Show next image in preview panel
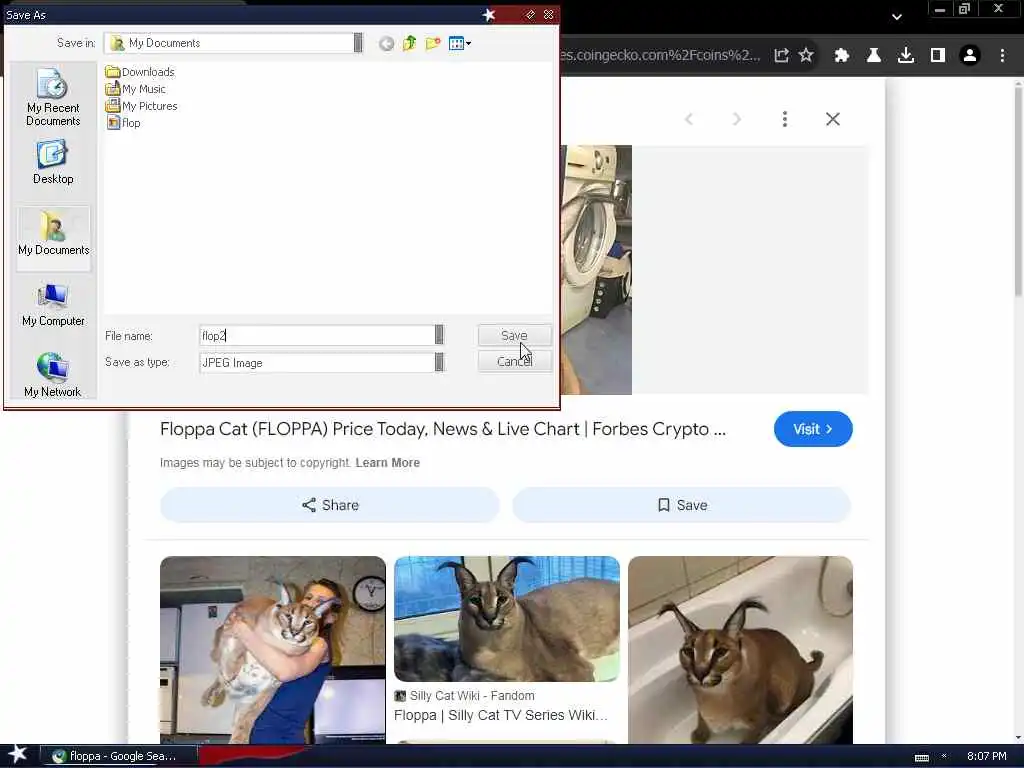This screenshot has height=768, width=1024. [x=737, y=119]
